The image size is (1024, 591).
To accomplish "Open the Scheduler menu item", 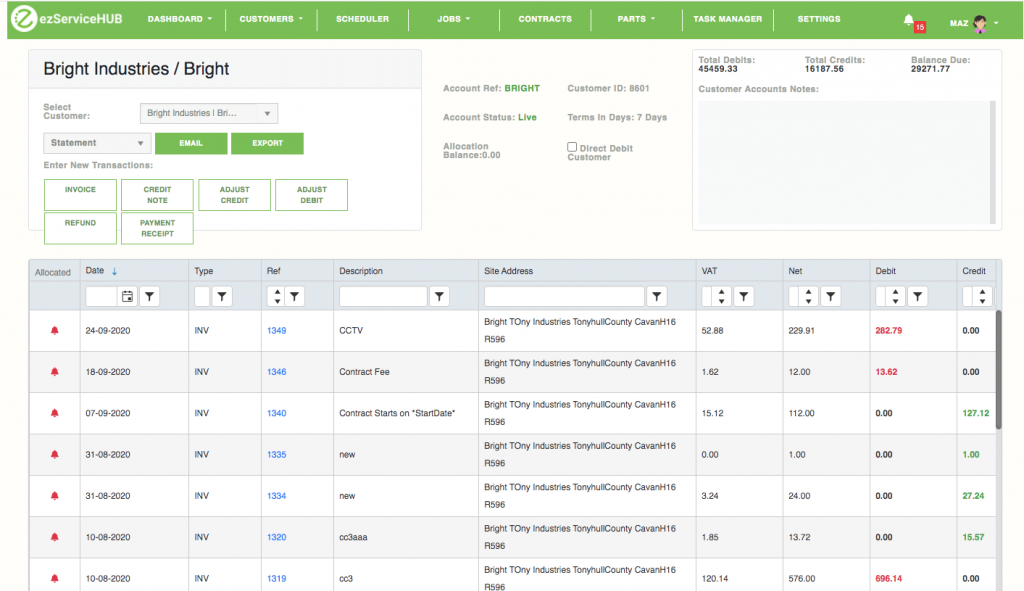I will (362, 19).
